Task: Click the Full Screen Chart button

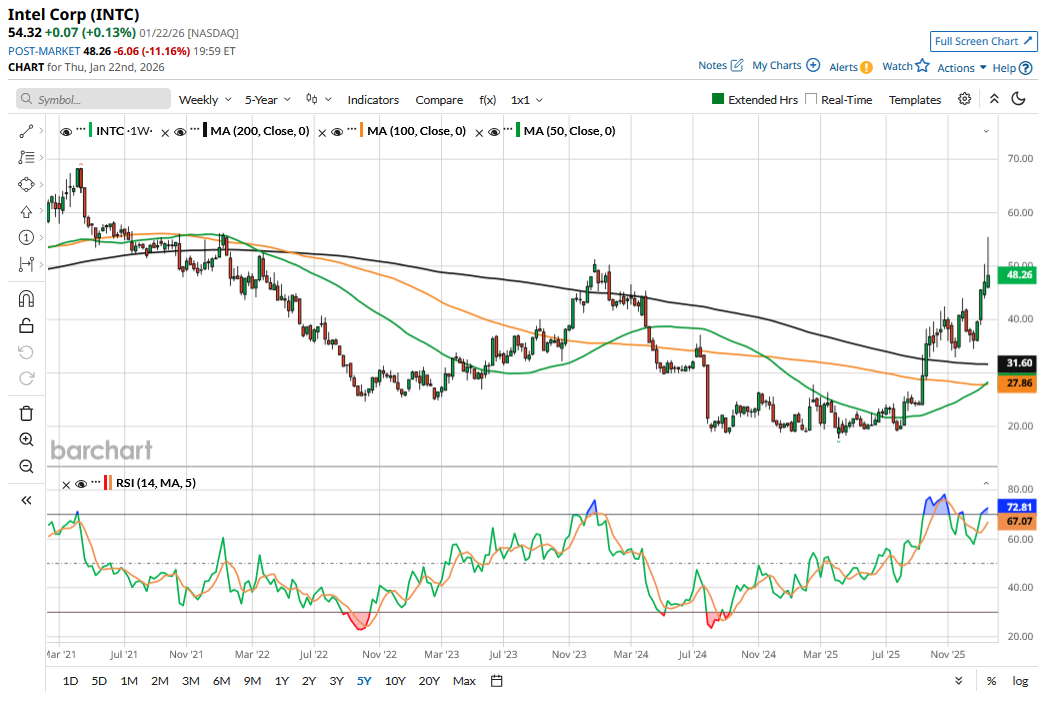Action: pos(983,41)
